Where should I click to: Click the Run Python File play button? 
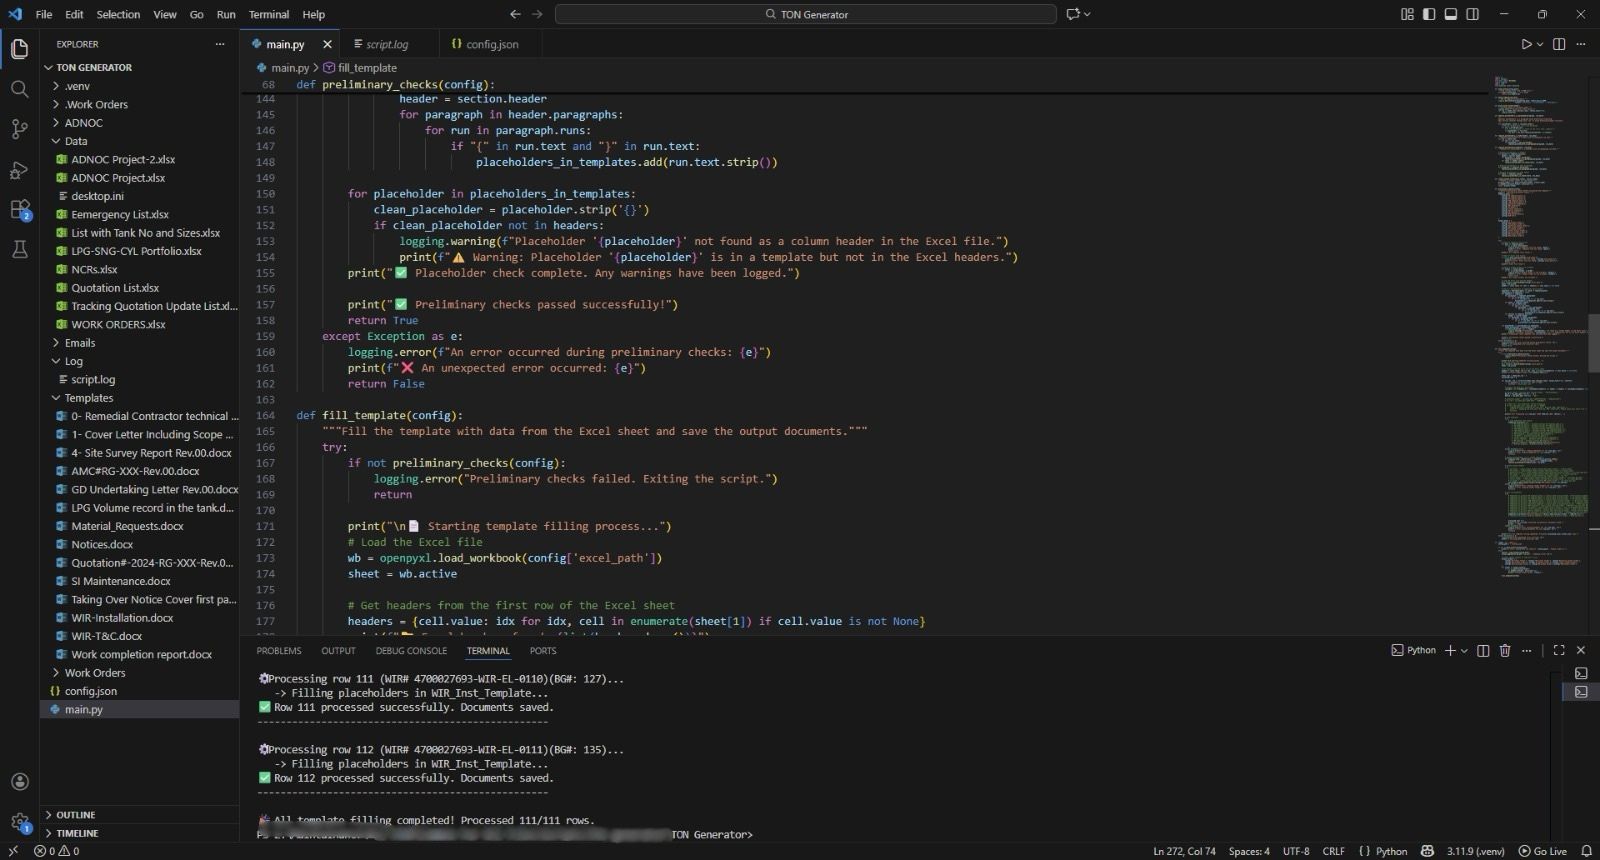(1526, 44)
